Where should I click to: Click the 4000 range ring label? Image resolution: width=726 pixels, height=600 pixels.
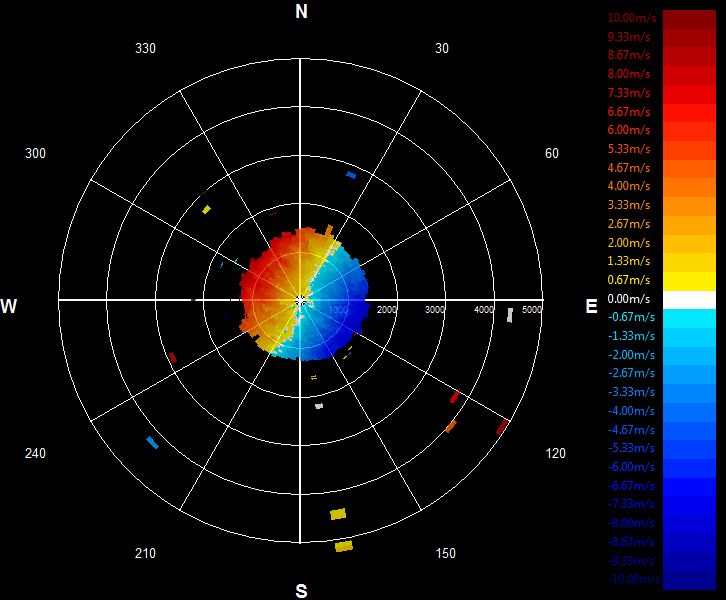tap(484, 310)
